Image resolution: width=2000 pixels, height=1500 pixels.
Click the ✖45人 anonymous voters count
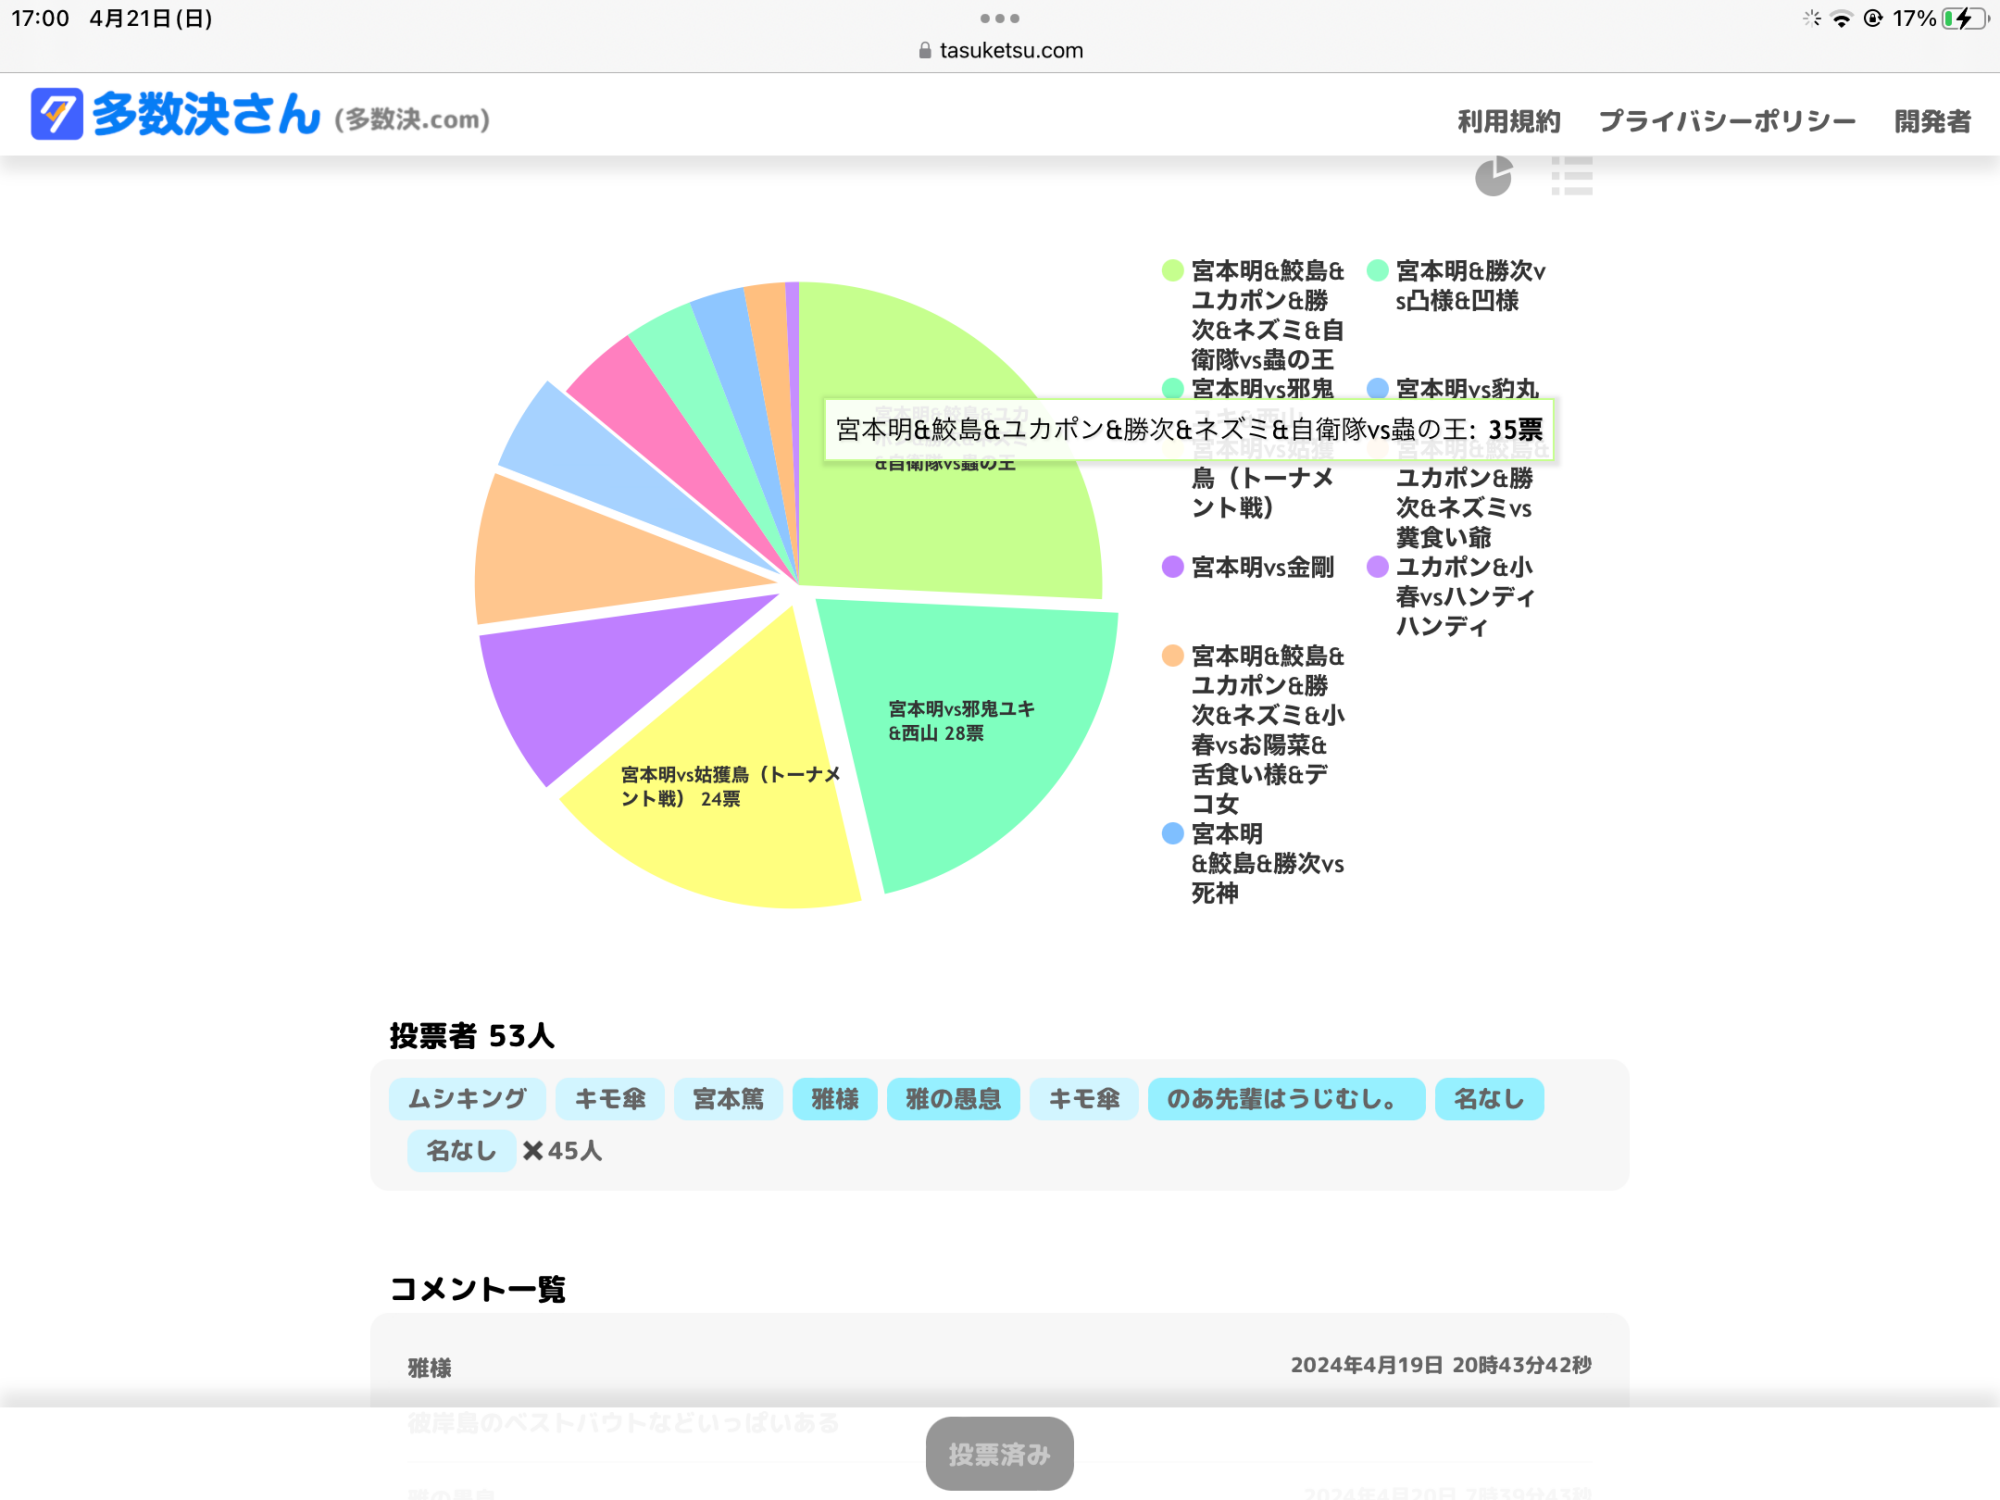pos(562,1151)
